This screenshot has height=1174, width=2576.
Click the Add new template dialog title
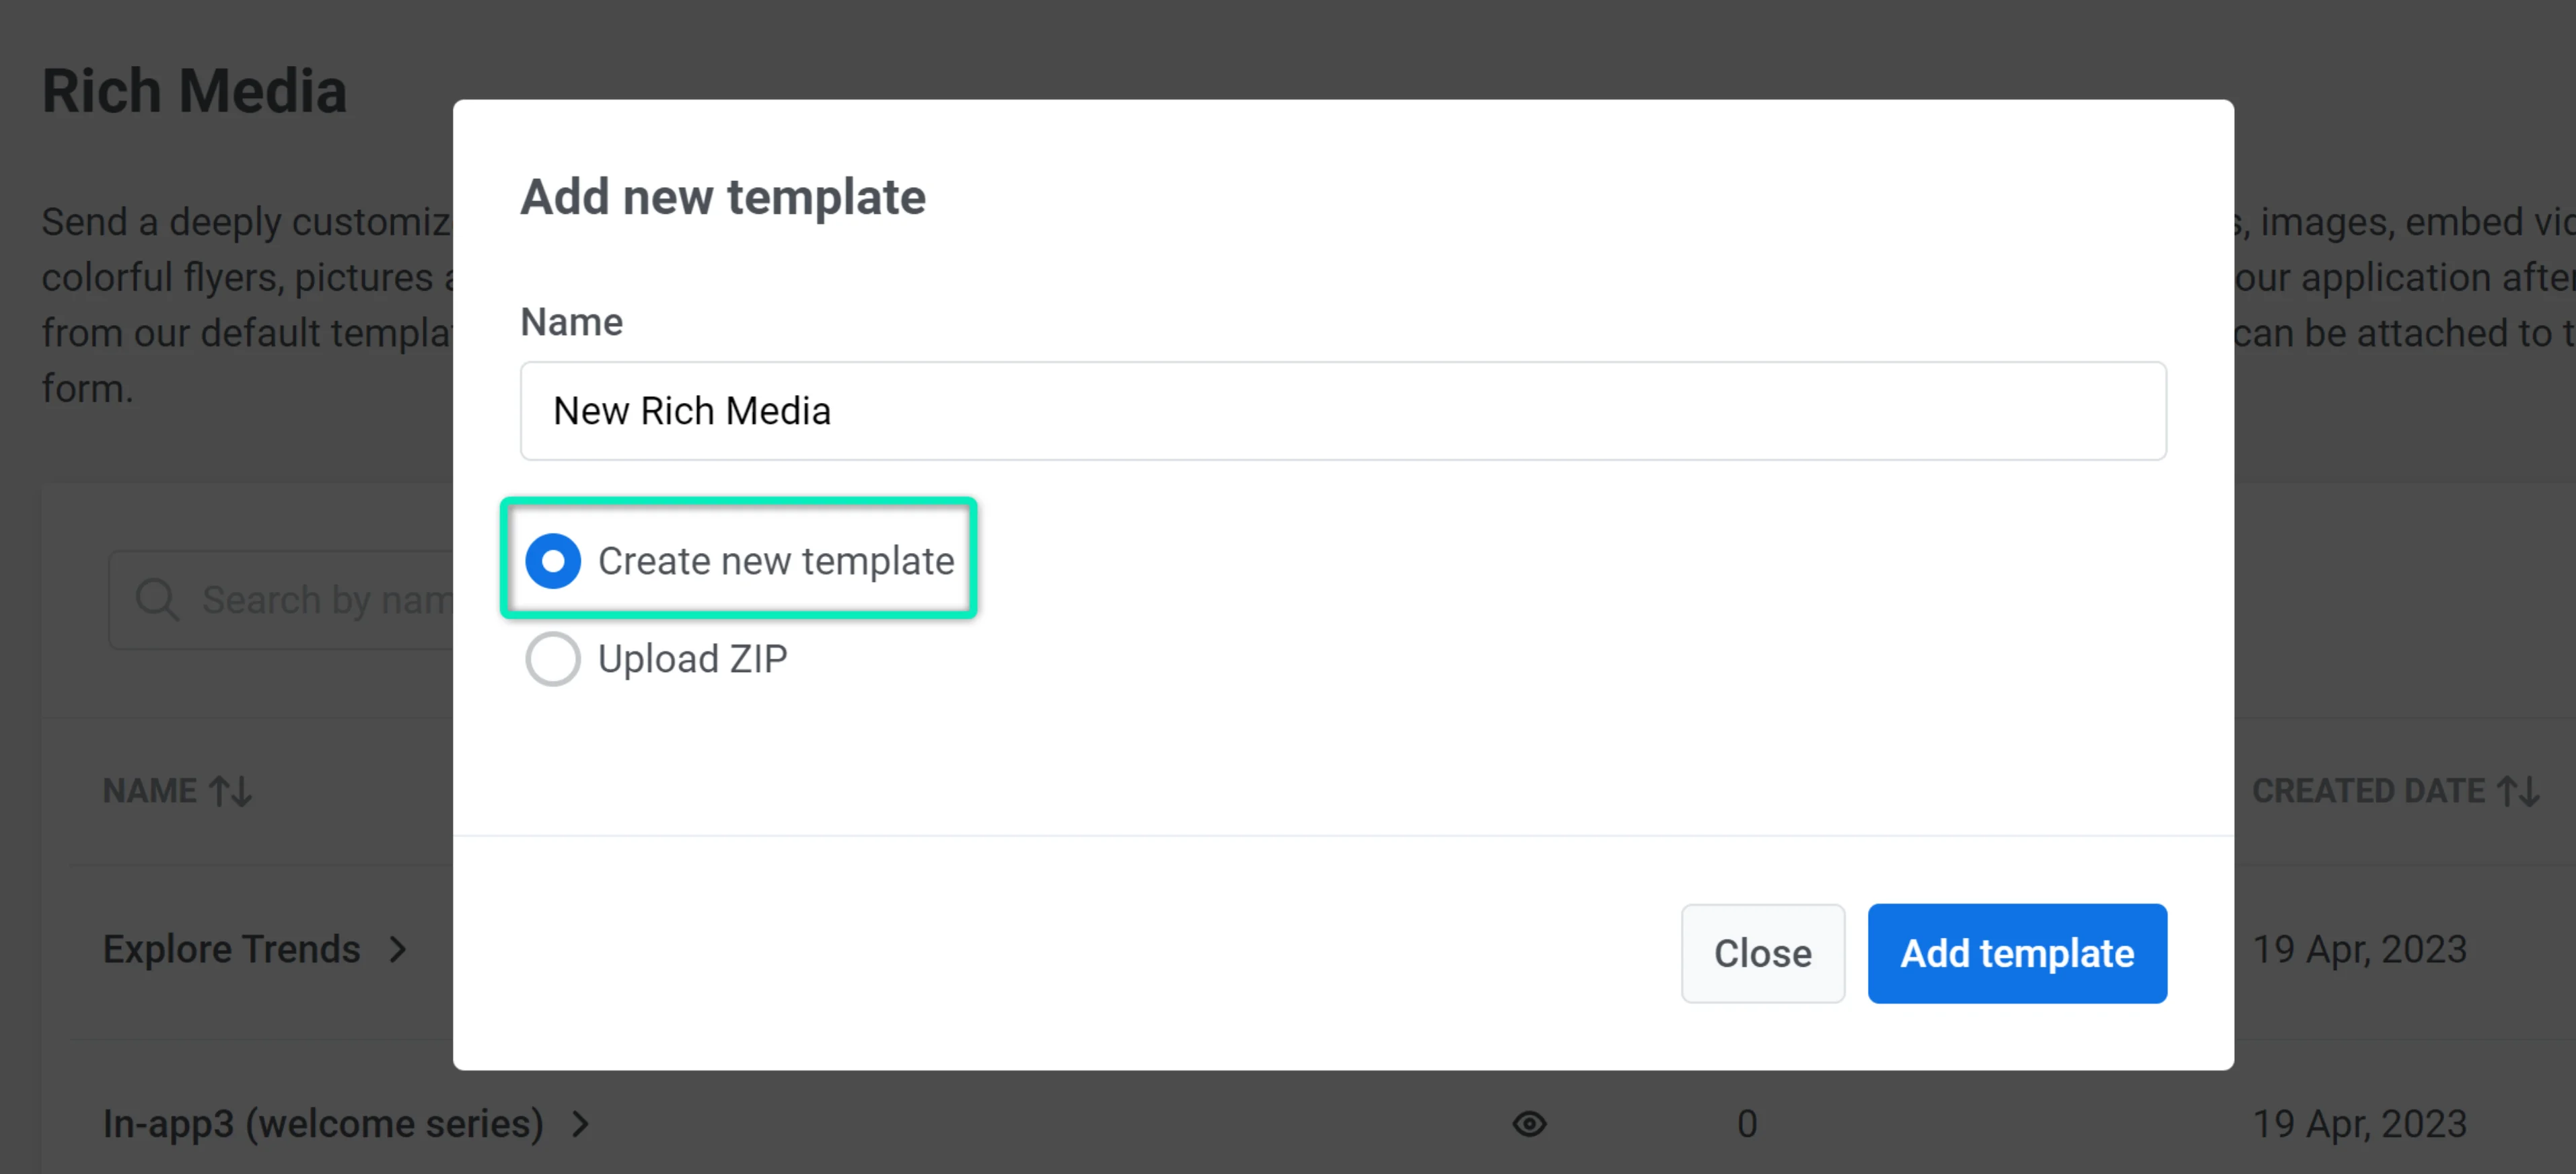[x=722, y=196]
